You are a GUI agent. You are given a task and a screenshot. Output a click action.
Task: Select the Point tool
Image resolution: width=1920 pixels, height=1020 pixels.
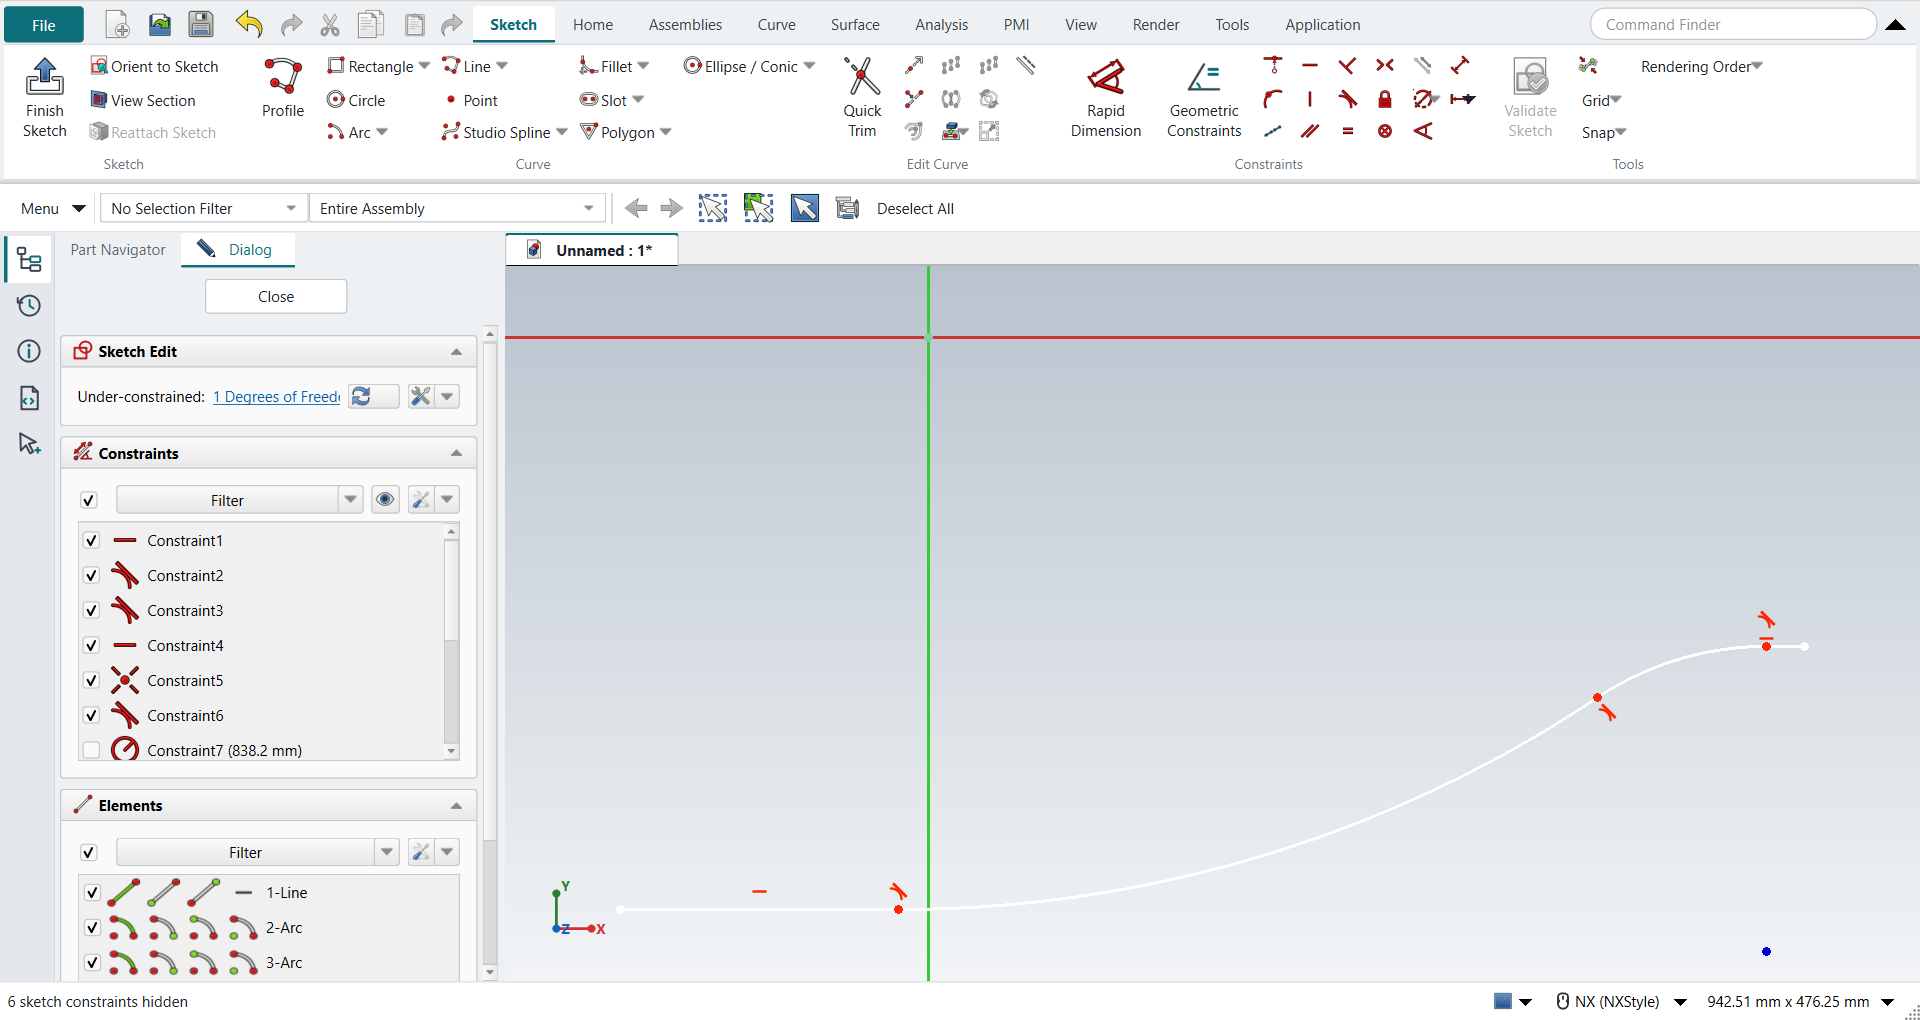pos(472,100)
